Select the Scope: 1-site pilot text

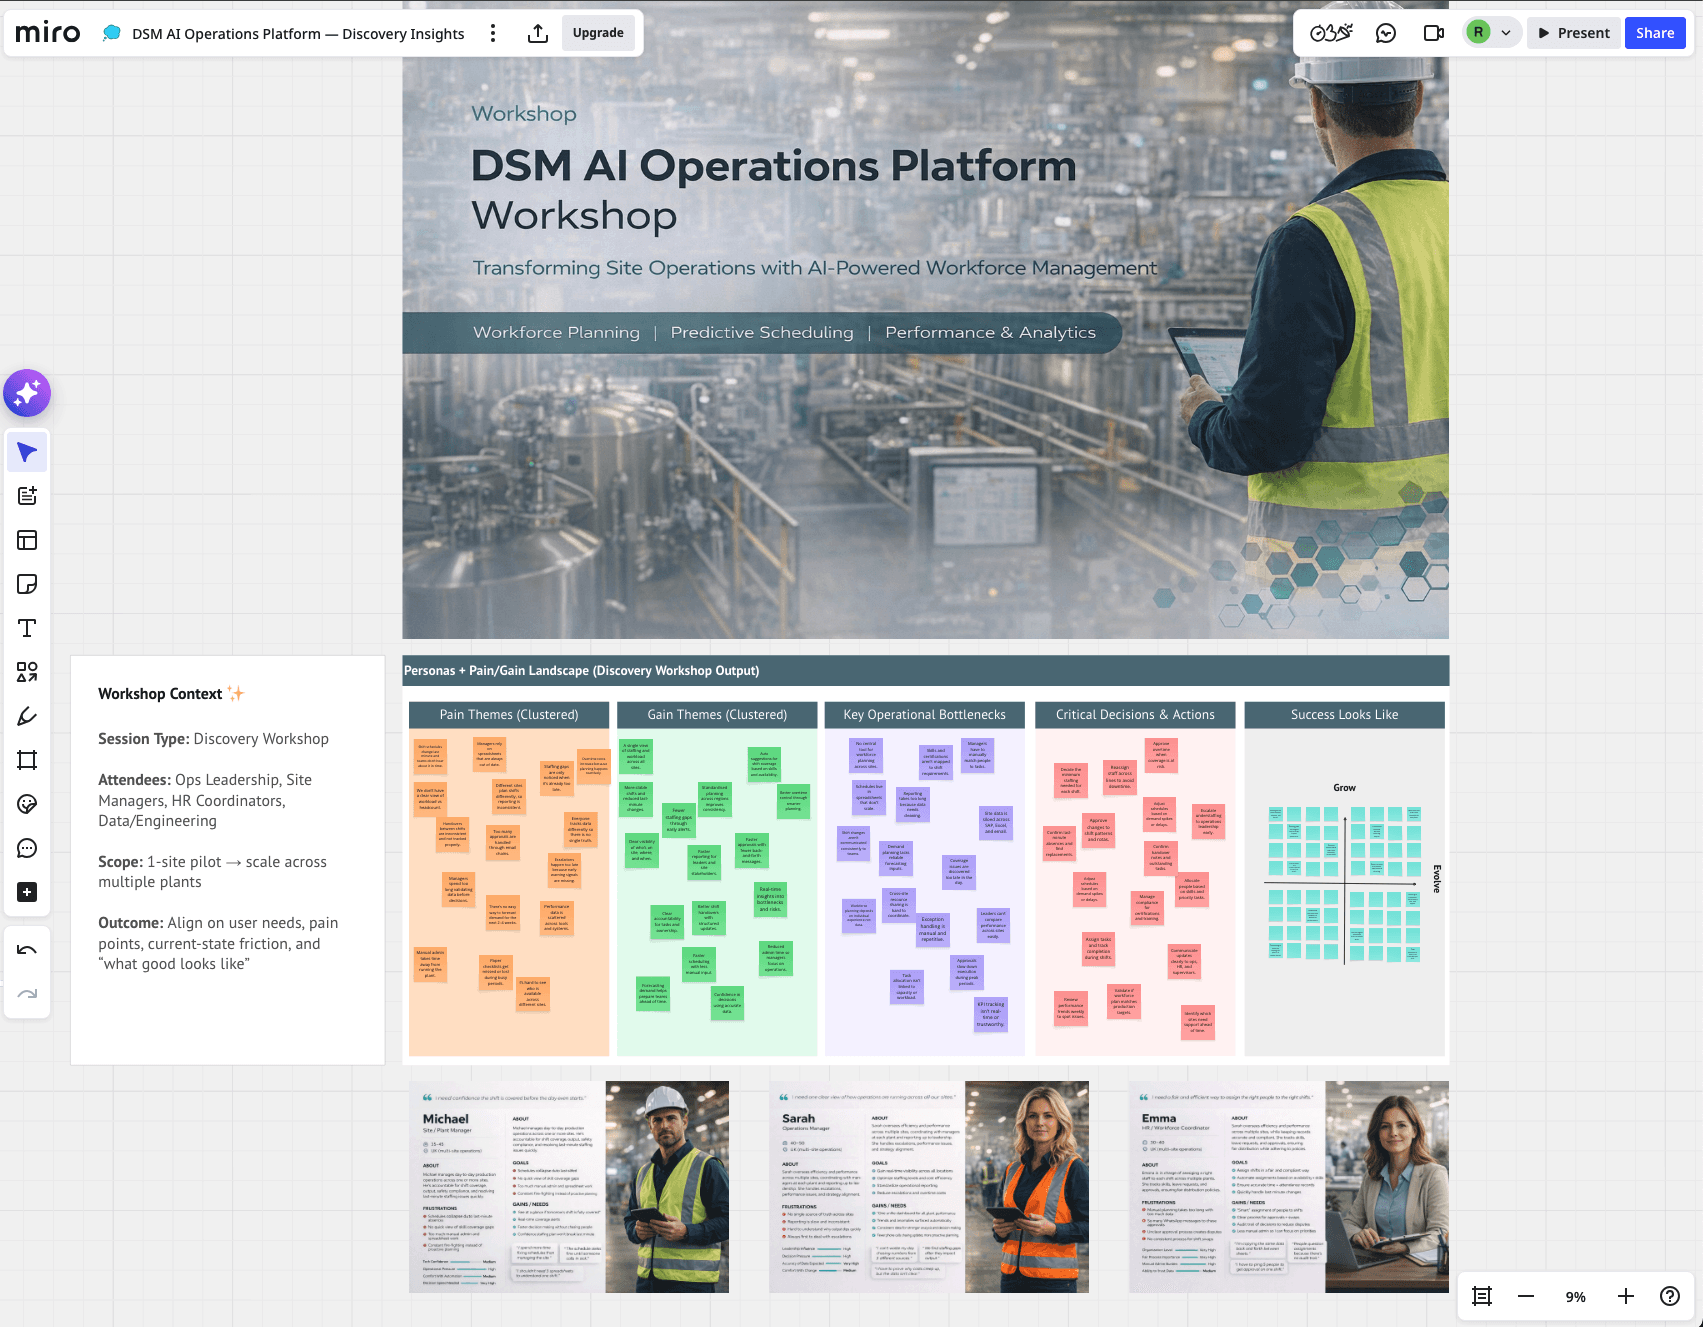click(x=212, y=872)
